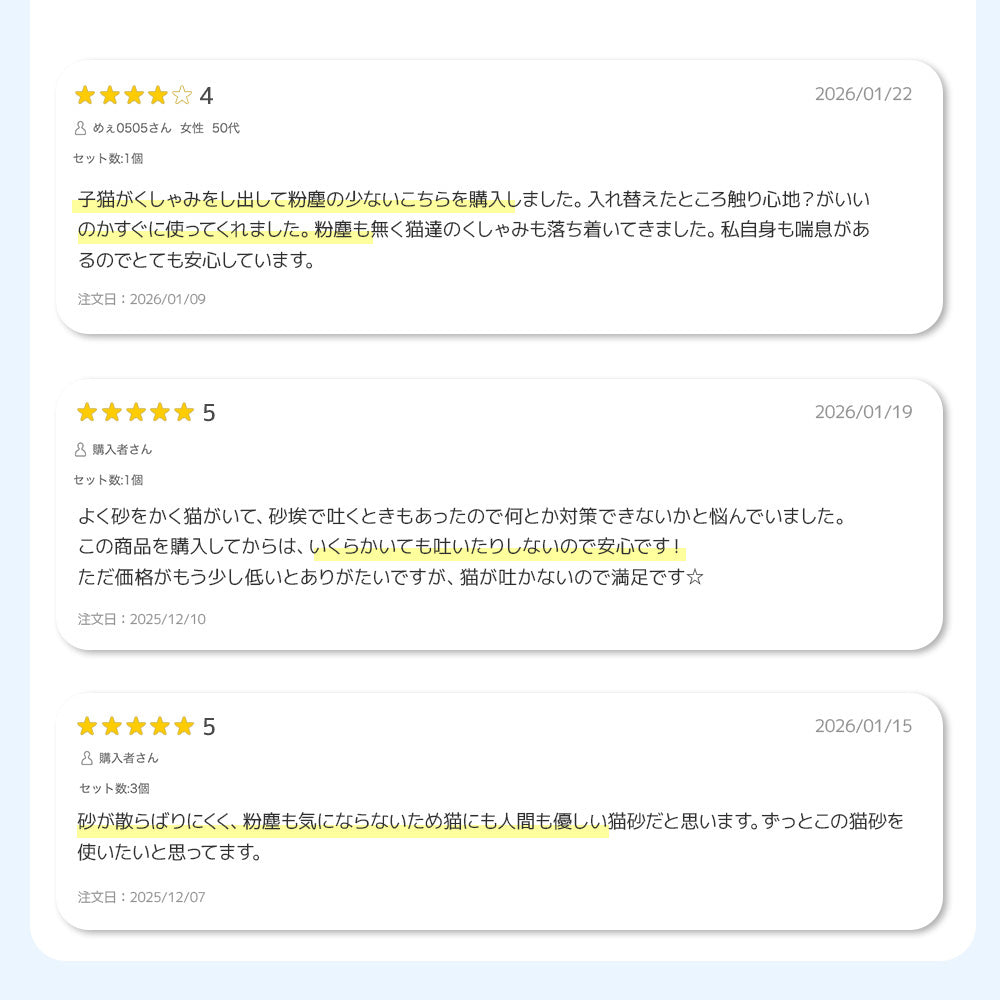This screenshot has height=1000, width=1000.
Task: Click 購入者さん in the 2026/01/15 review
Action: (128, 758)
